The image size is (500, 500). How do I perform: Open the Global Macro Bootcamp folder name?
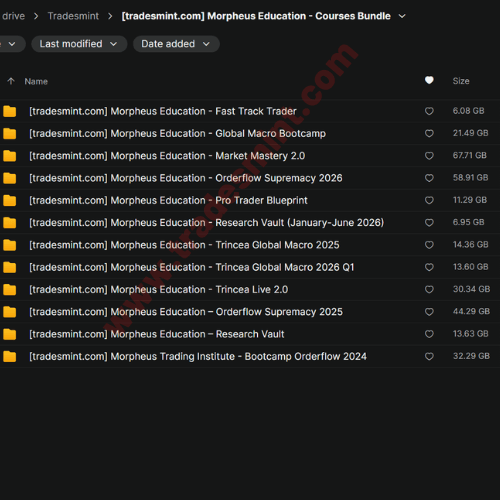click(177, 134)
